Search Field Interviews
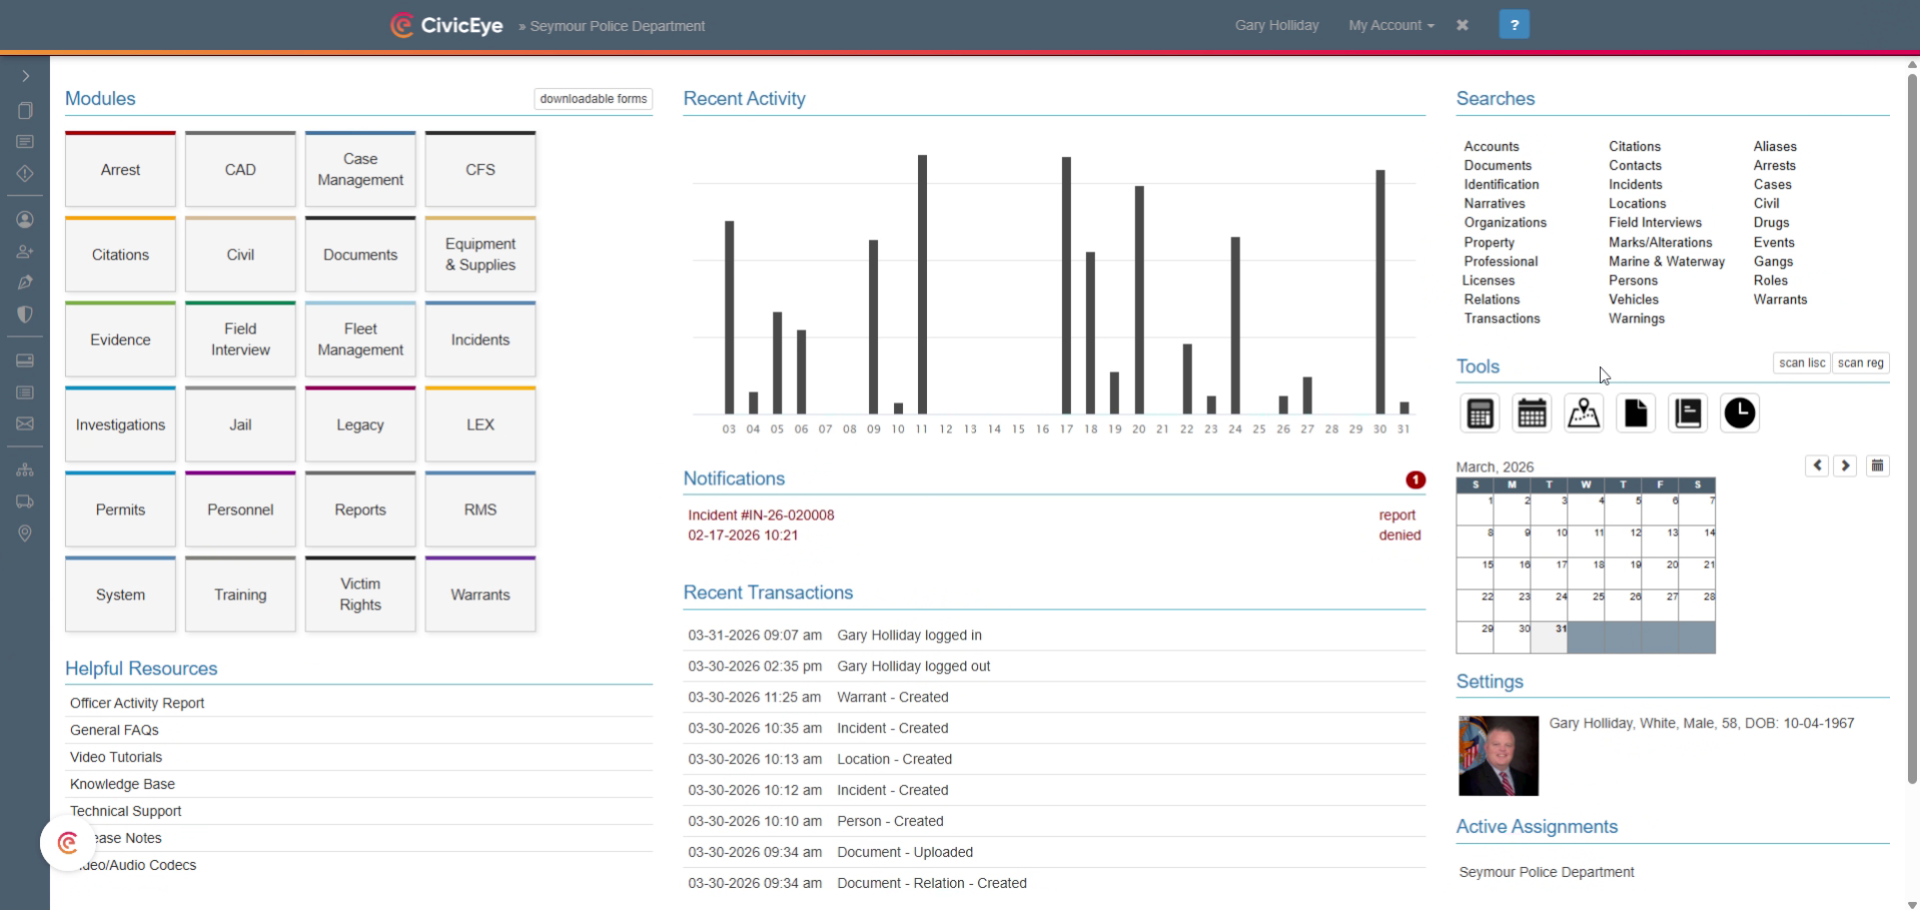 click(x=1655, y=222)
